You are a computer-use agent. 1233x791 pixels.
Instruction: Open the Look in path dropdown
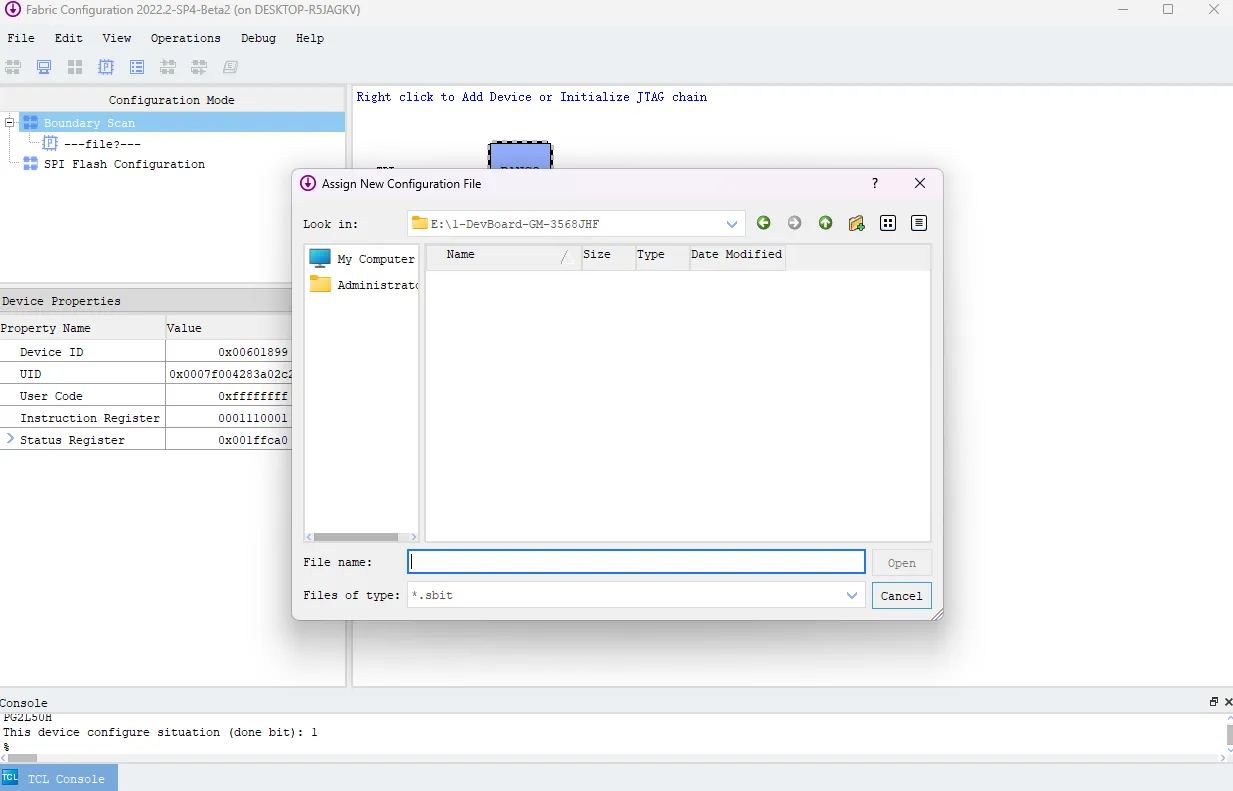732,224
